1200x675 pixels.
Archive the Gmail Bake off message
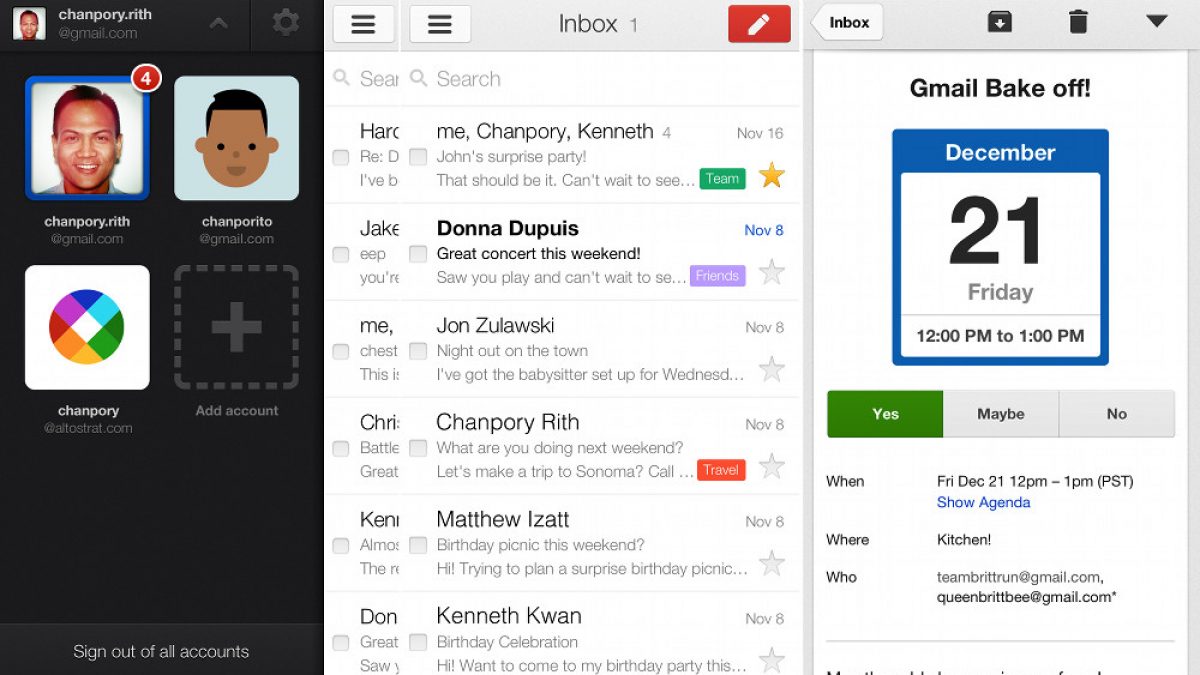999,21
